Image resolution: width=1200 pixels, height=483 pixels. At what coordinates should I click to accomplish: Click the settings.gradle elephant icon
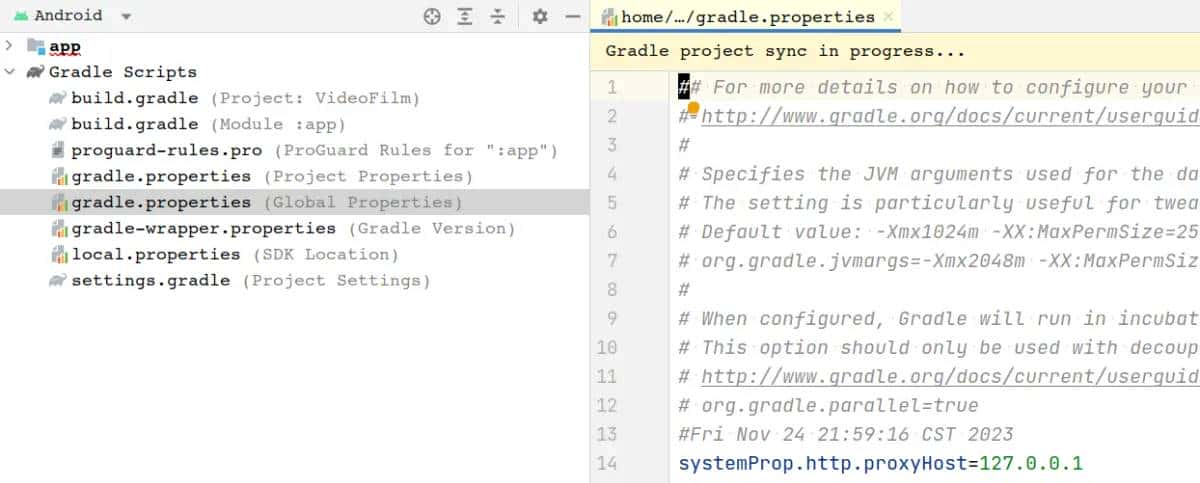pos(57,280)
